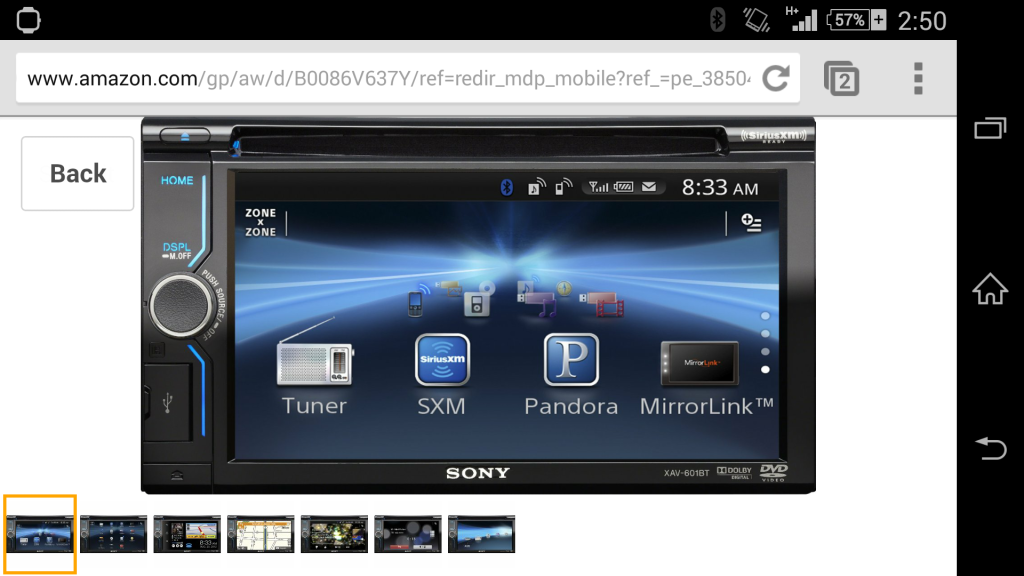Reload the Amazon page
The width and height of the screenshot is (1024, 576).
pyautogui.click(x=776, y=78)
